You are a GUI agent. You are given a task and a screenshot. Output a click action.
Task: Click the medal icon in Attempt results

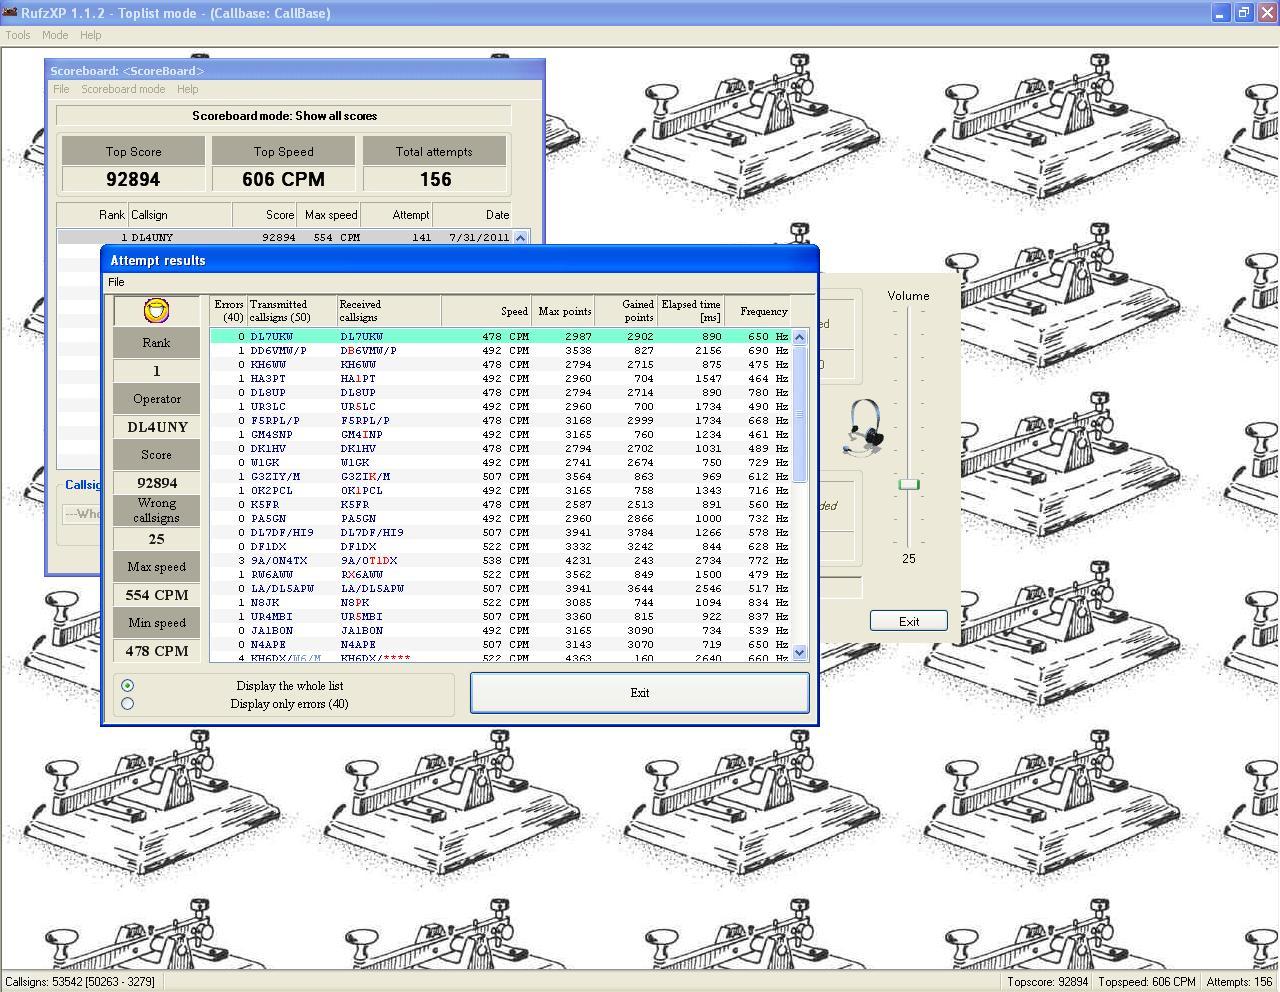click(156, 311)
